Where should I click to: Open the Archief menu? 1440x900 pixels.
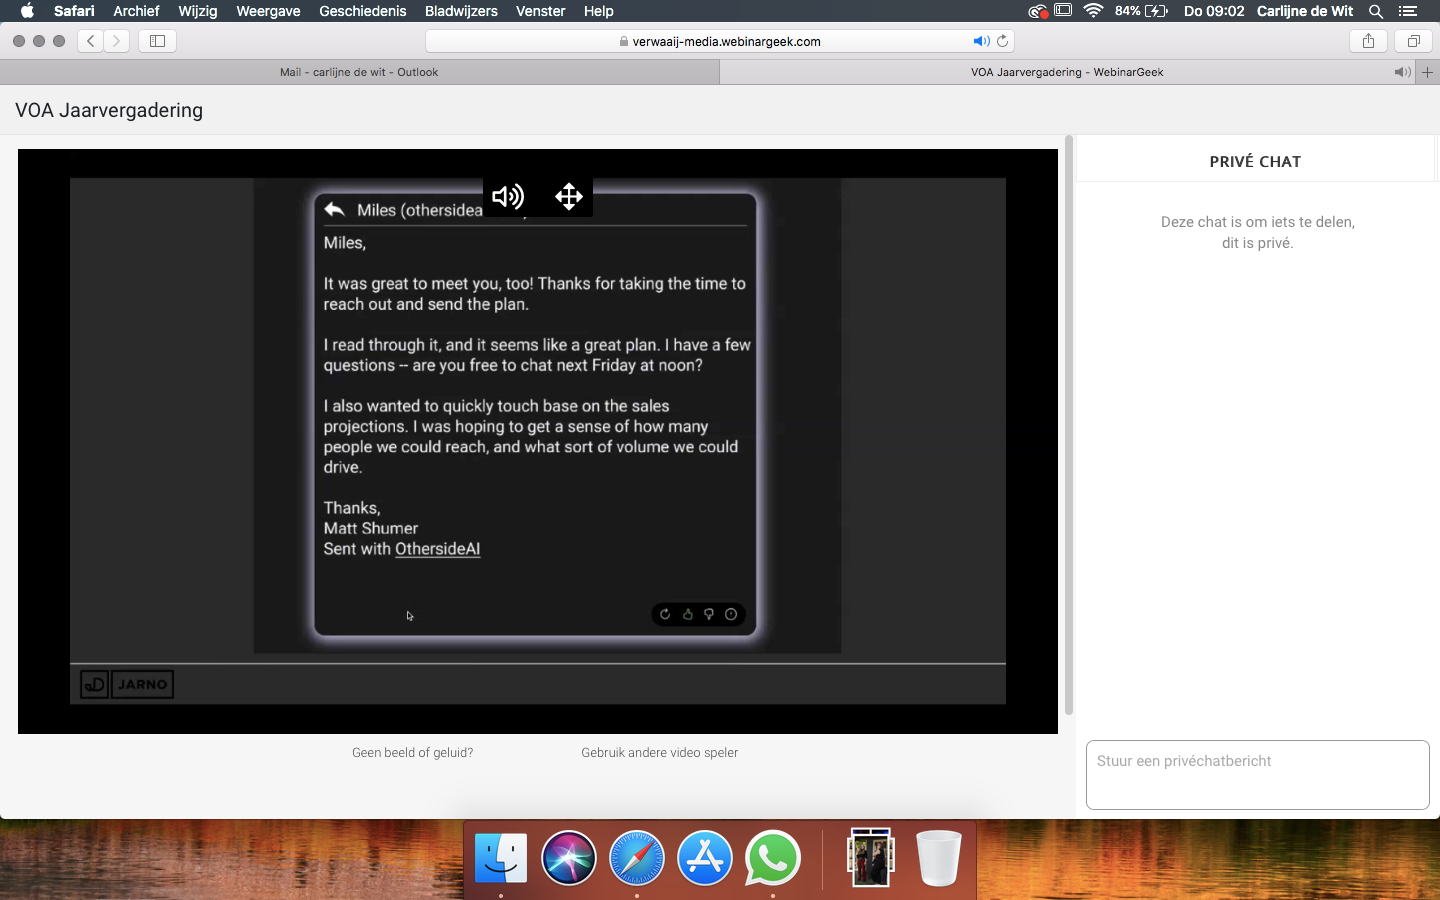136,11
